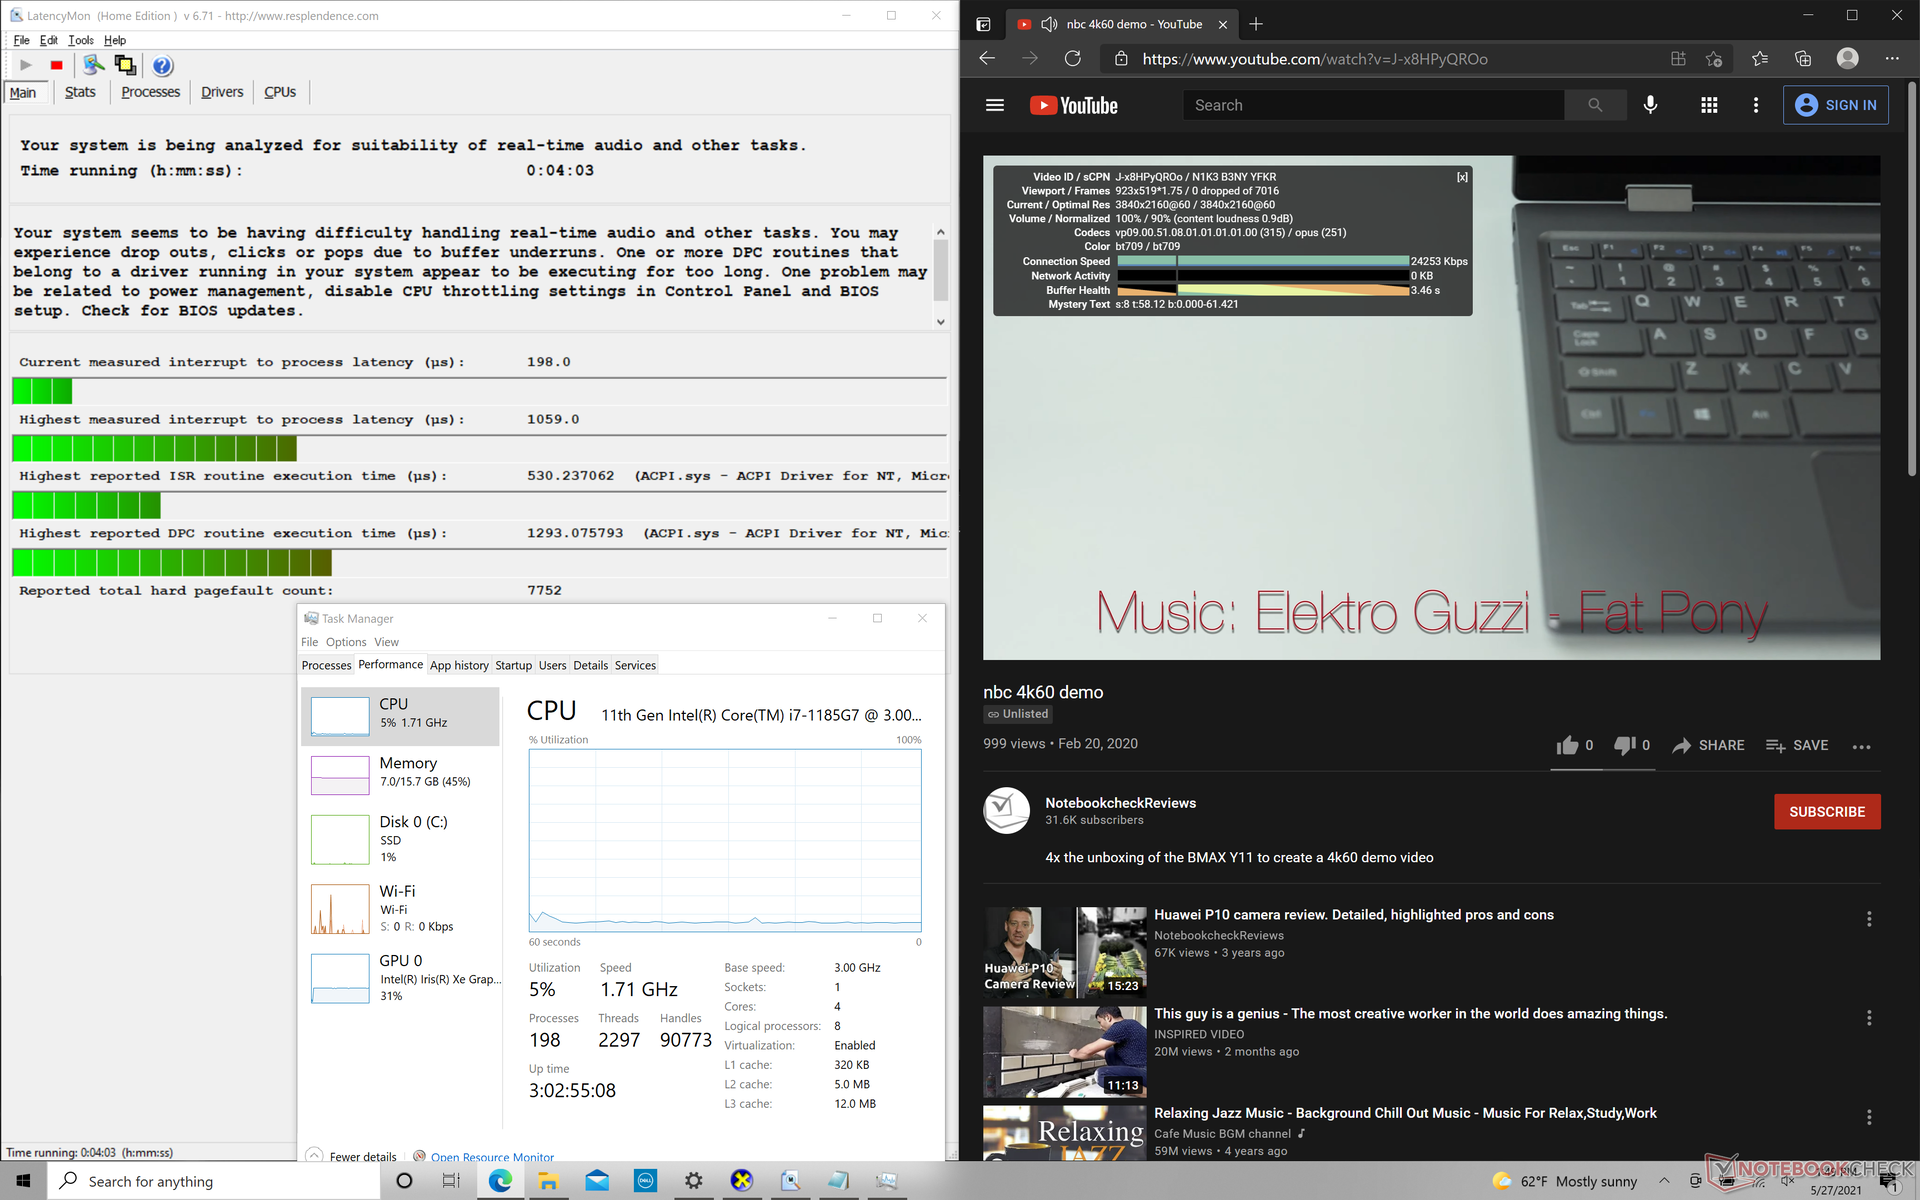Open more actions next to SAVE

(1860, 746)
